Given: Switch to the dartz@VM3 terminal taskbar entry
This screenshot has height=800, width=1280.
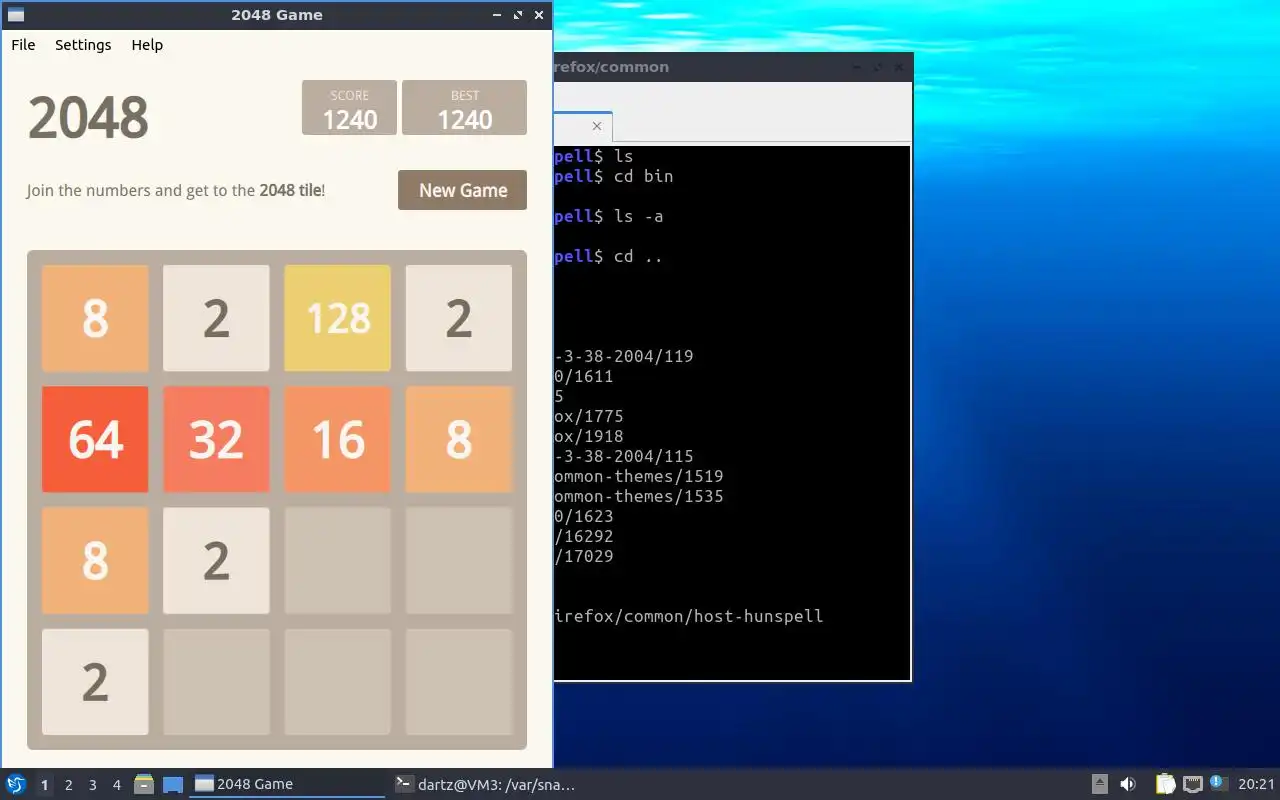Looking at the screenshot, I should [485, 784].
